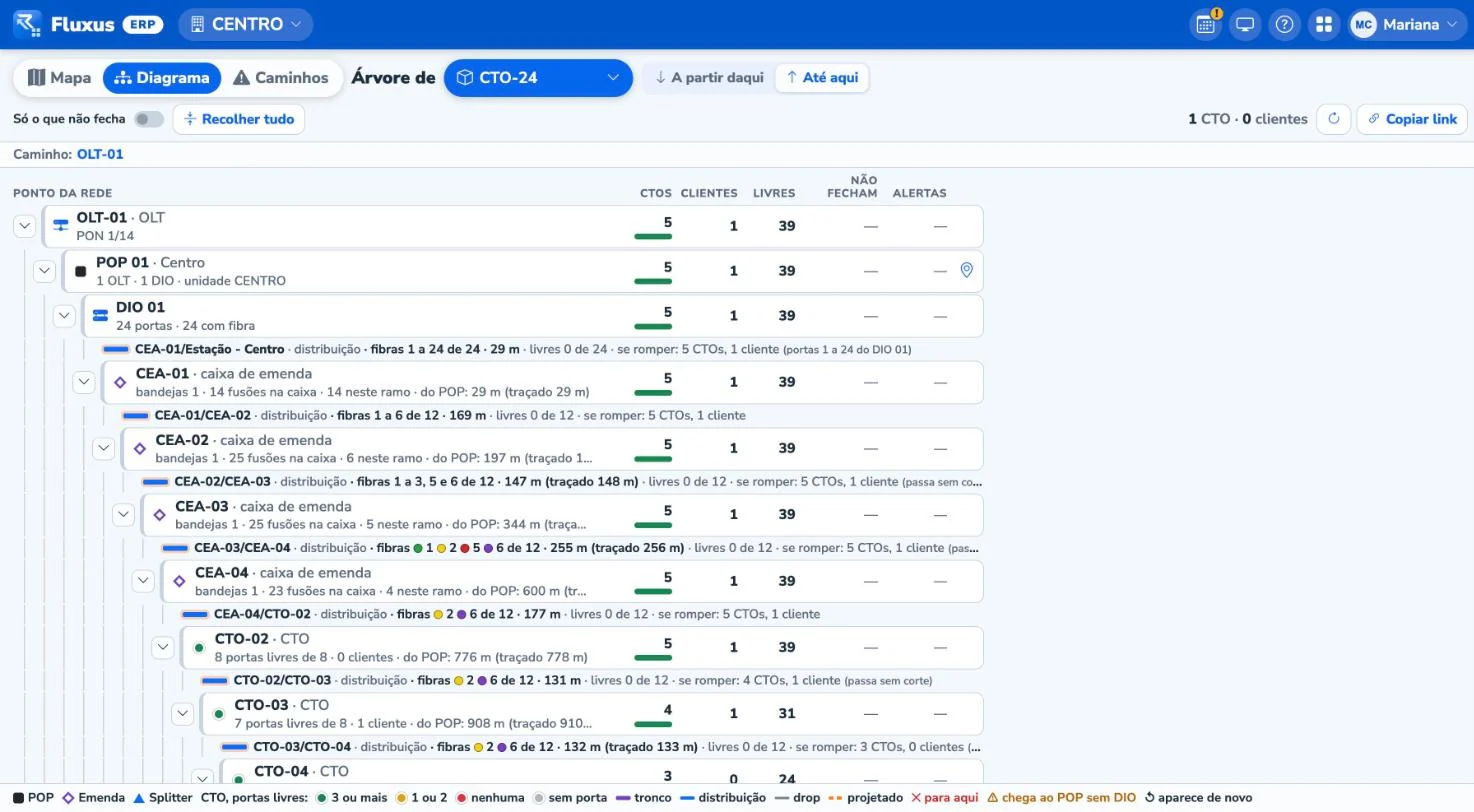This screenshot has height=812, width=1474.
Task: Click the green CTOS bar on CTO-03 row
Action: click(x=653, y=724)
